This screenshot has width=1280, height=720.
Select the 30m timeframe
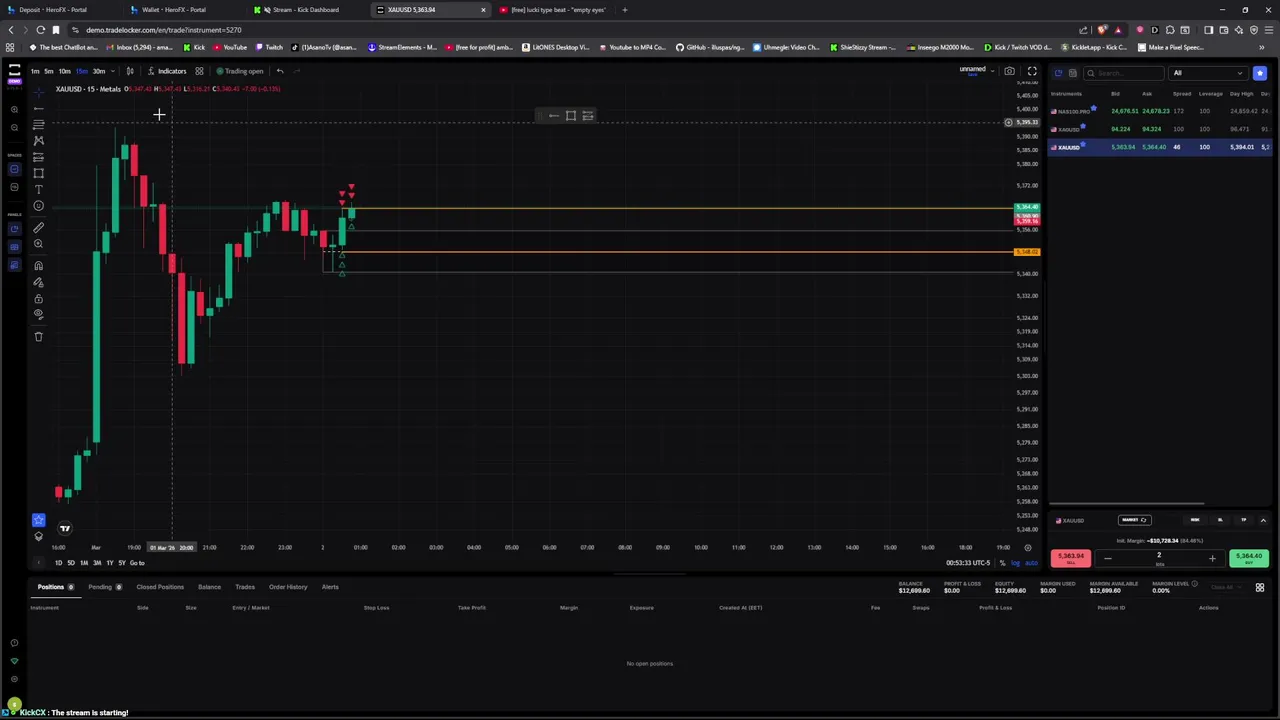(x=99, y=71)
